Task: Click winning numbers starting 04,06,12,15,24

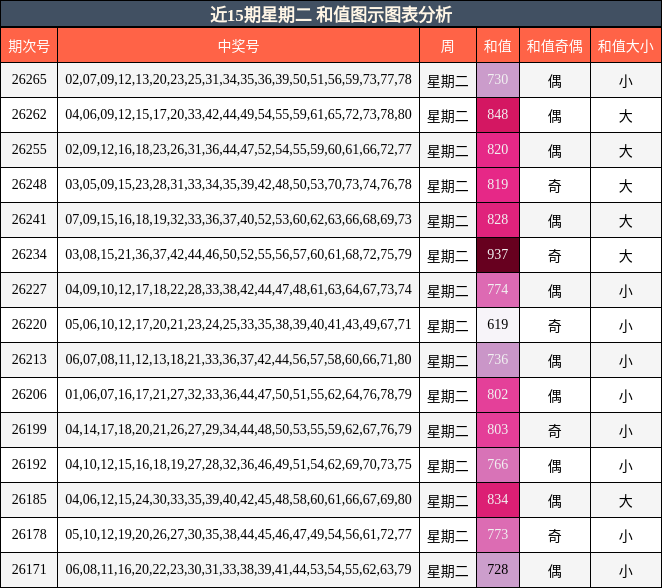Action: [x=238, y=500]
